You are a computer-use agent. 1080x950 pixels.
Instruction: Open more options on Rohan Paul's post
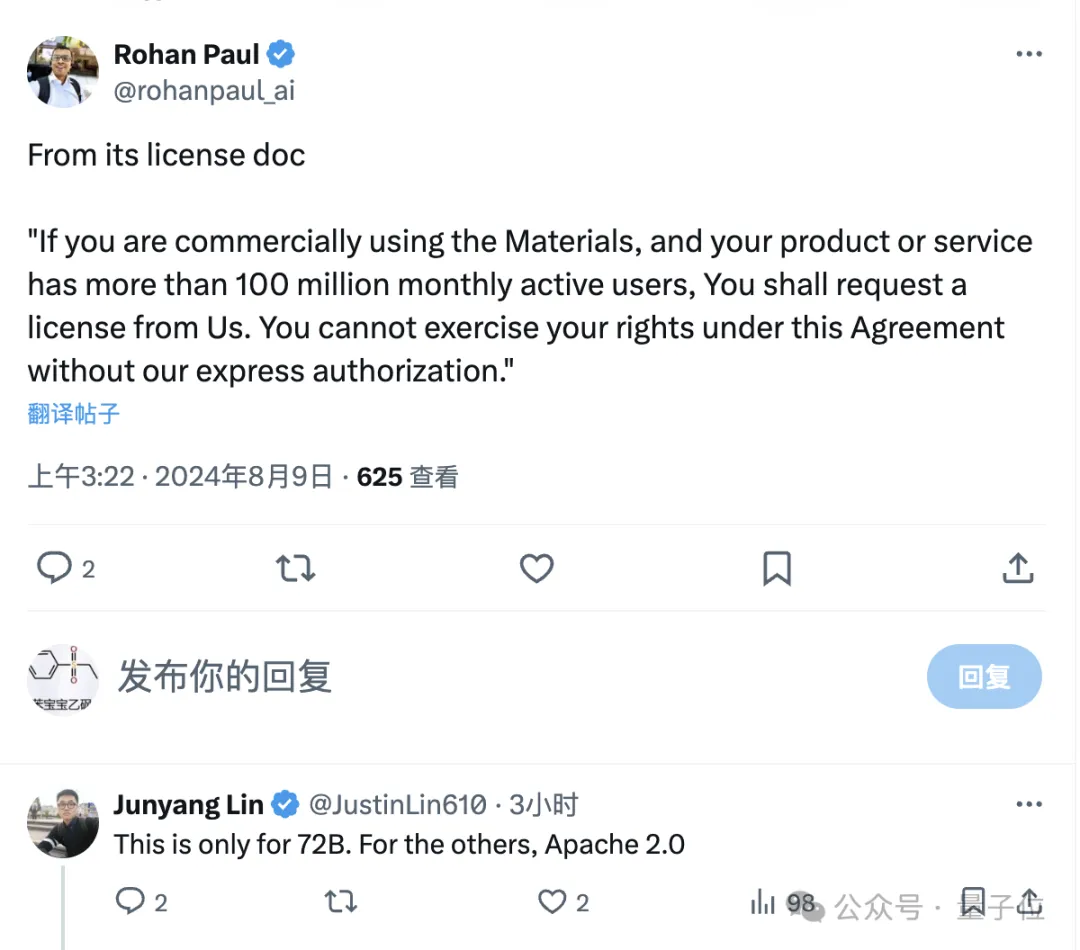[x=1029, y=54]
